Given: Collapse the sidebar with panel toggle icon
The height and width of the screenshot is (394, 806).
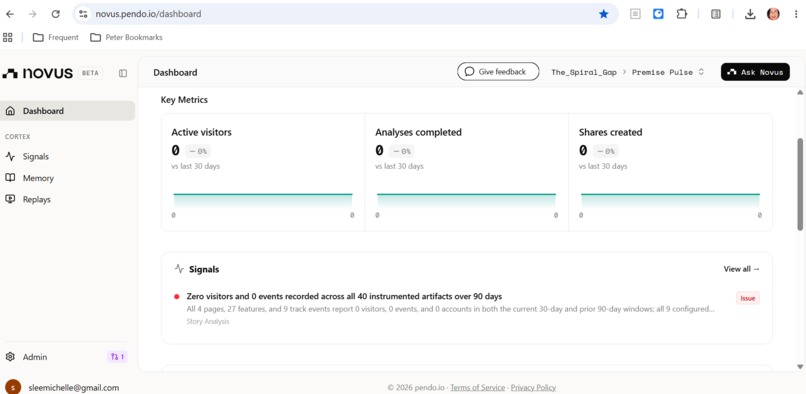Looking at the screenshot, I should click(x=123, y=73).
